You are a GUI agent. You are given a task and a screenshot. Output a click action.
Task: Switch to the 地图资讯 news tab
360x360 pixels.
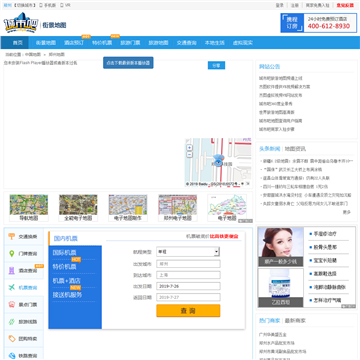pos(295,149)
